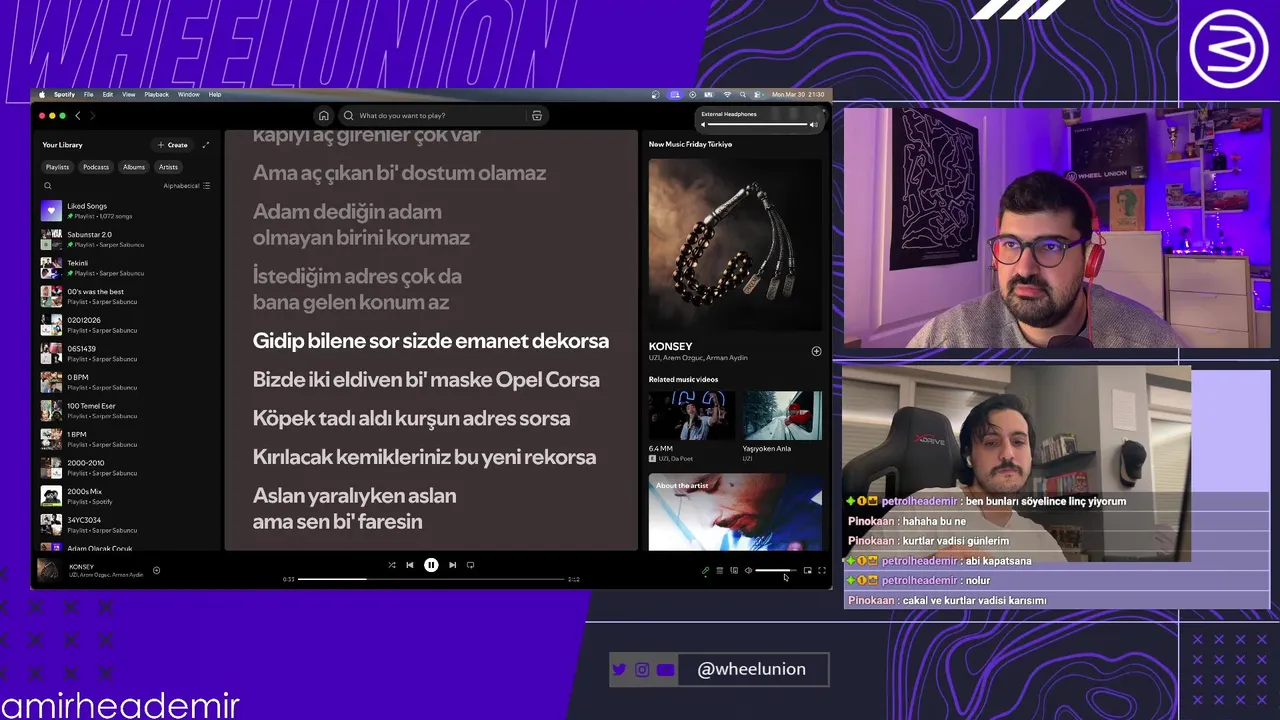The width and height of the screenshot is (1280, 720).
Task: Jump to lyric 'Köpek tadı aldı kurşun'
Action: 411,418
